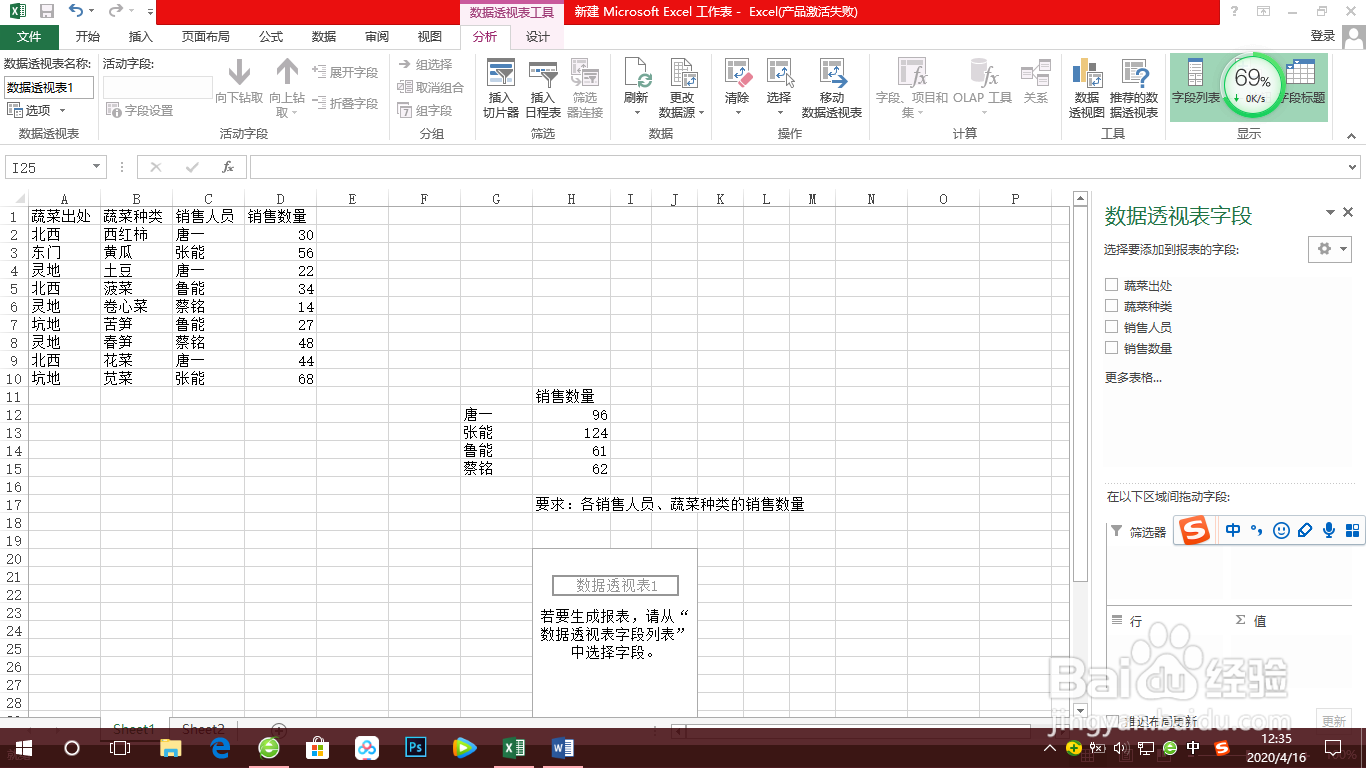Click inside the formula bar

(700, 167)
